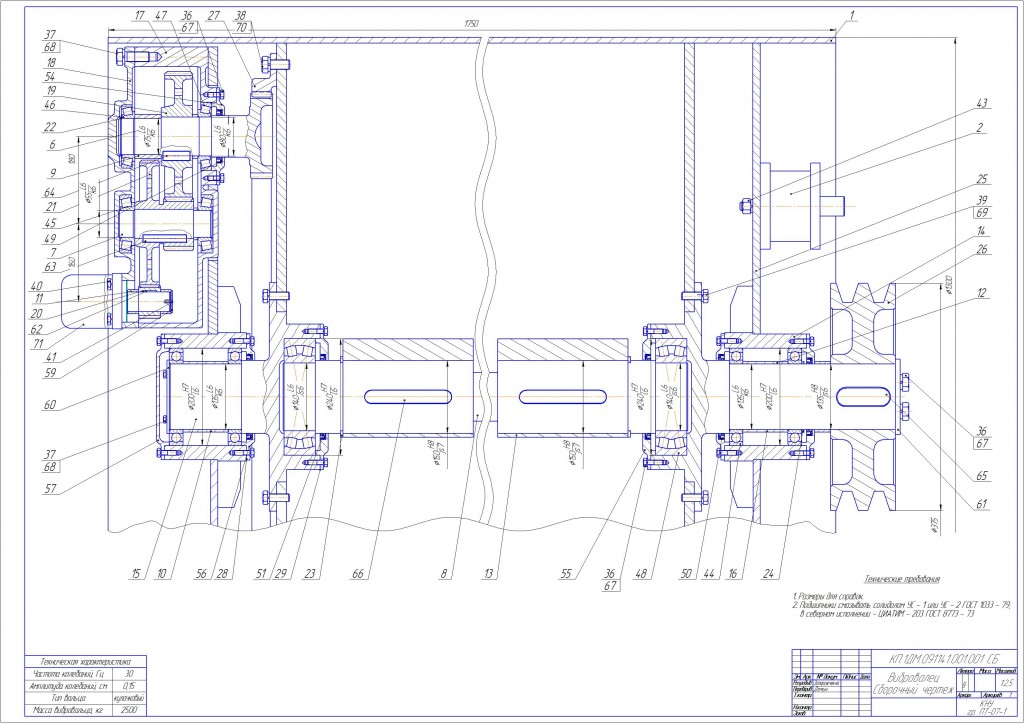Select part callout number 24
The image size is (1024, 723).
[x=769, y=574]
